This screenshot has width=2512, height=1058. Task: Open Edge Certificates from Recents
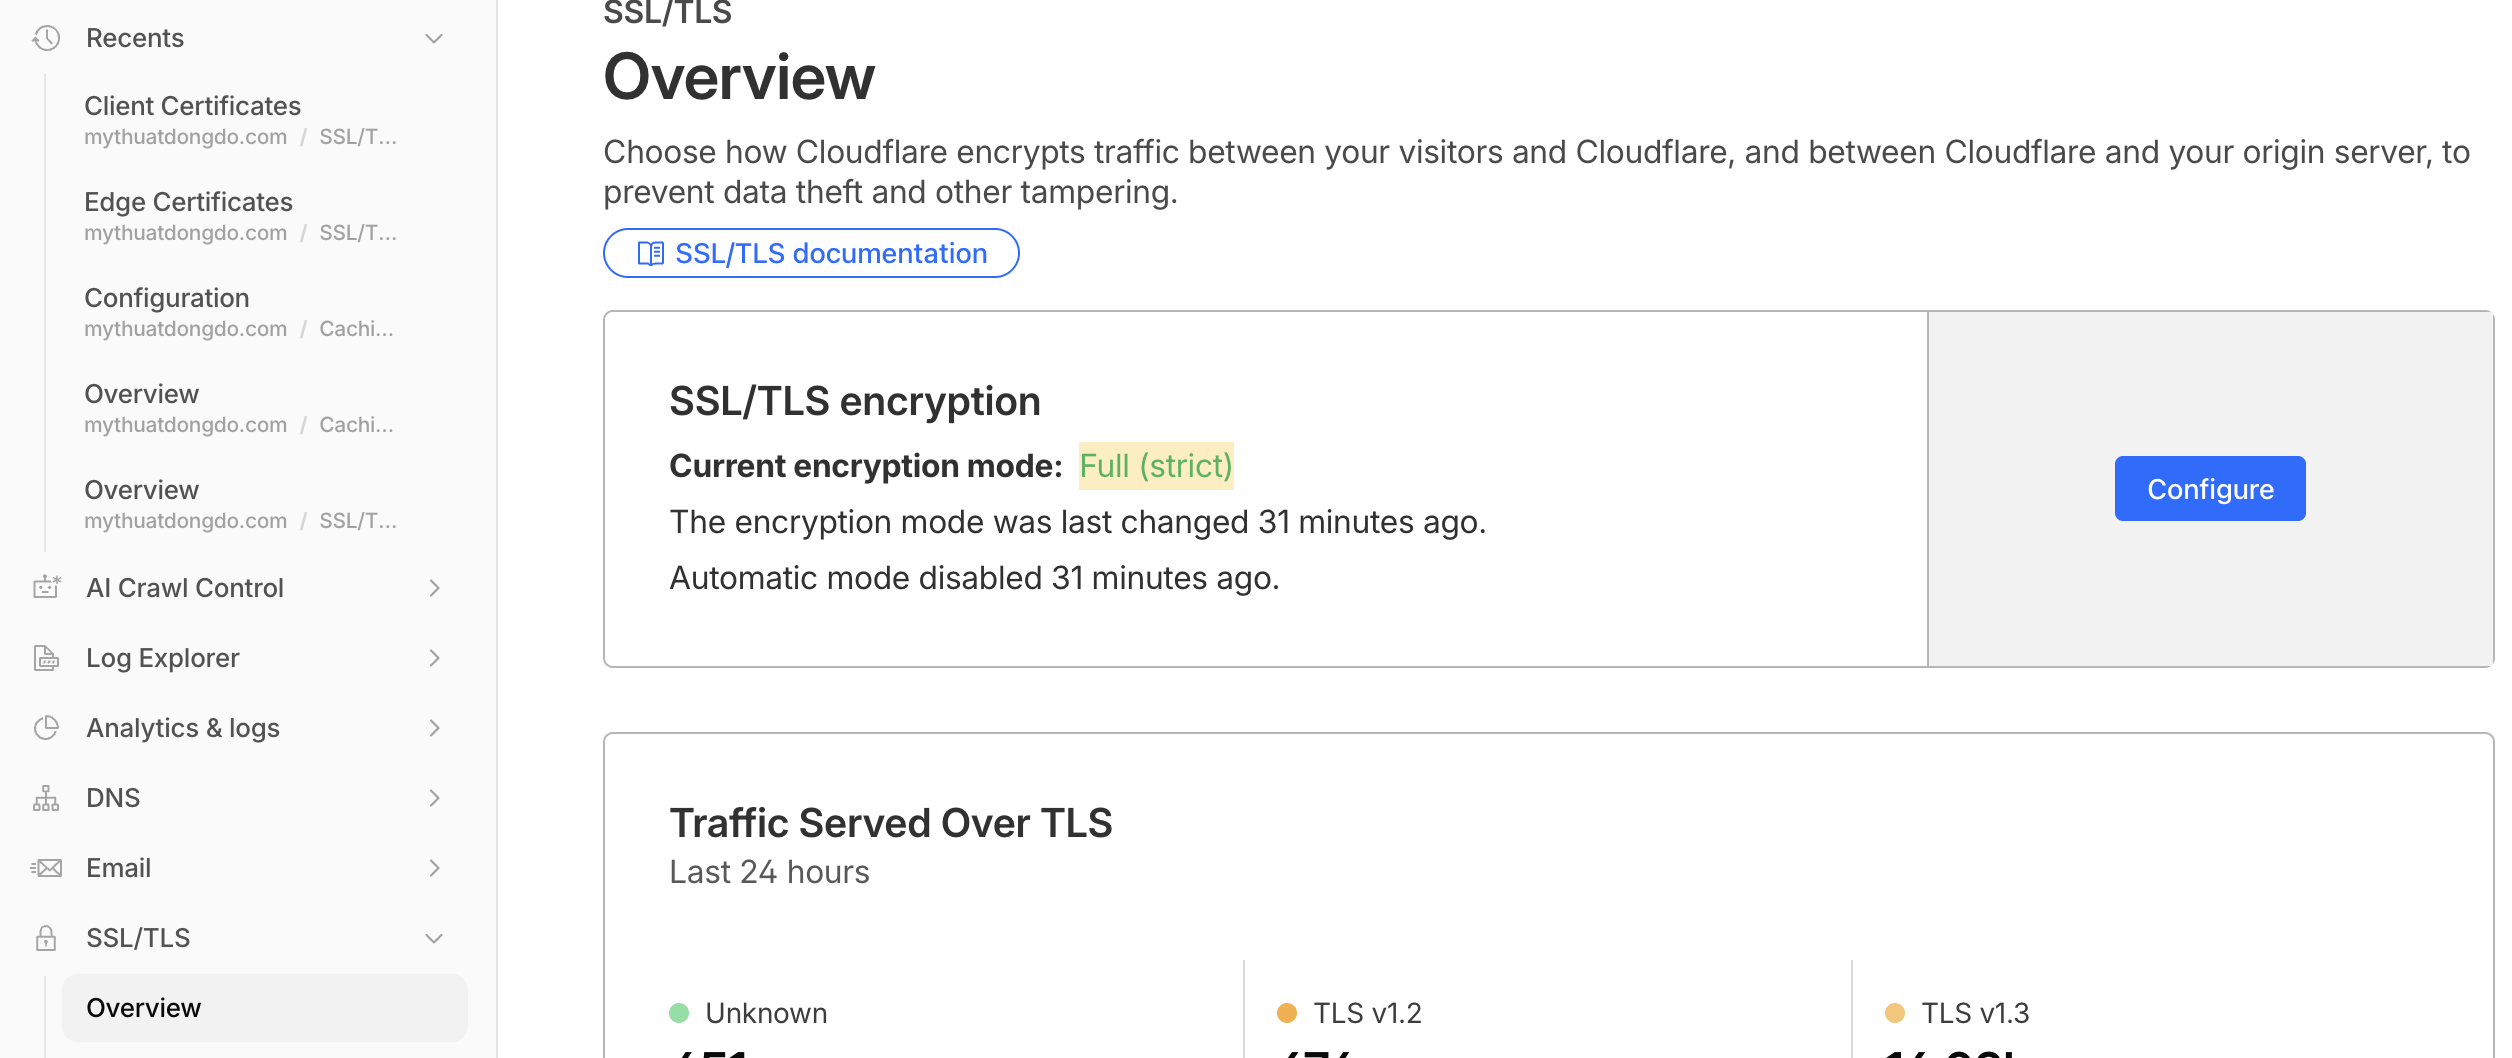[x=189, y=202]
